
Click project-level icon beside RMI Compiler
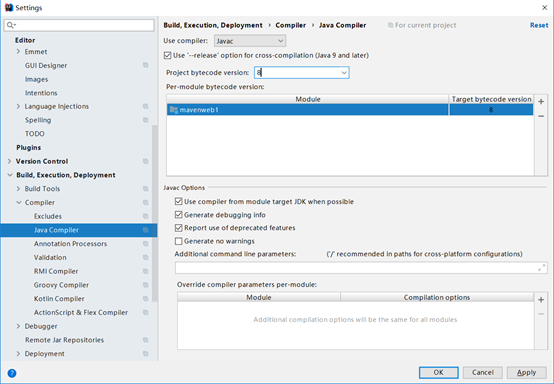click(146, 271)
